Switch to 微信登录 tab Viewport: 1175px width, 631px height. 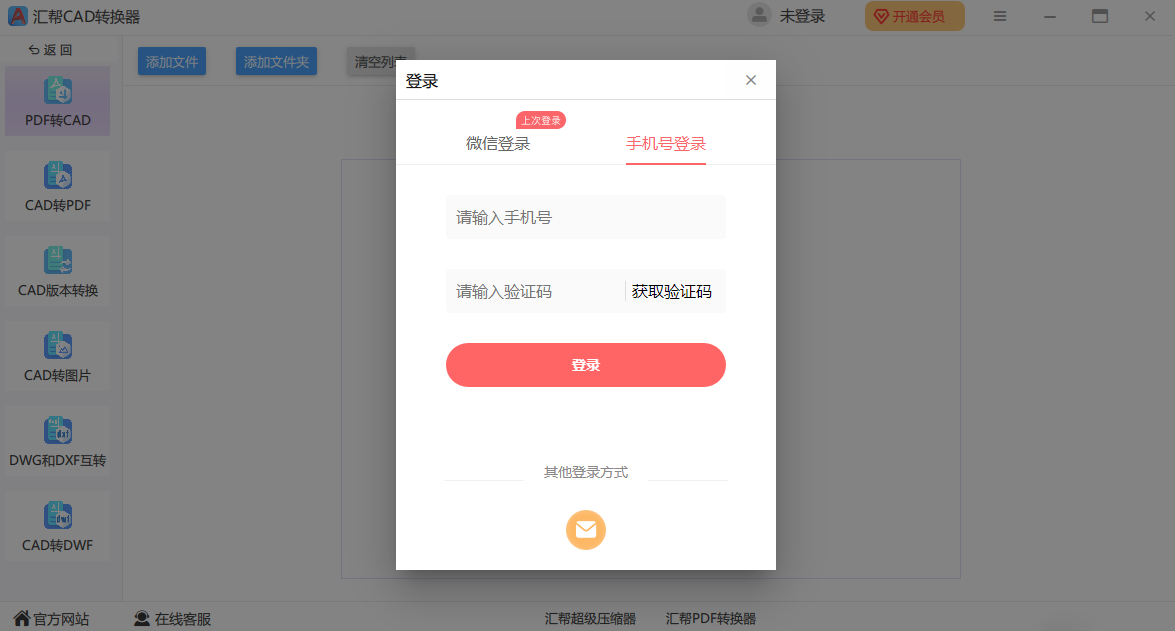498,143
